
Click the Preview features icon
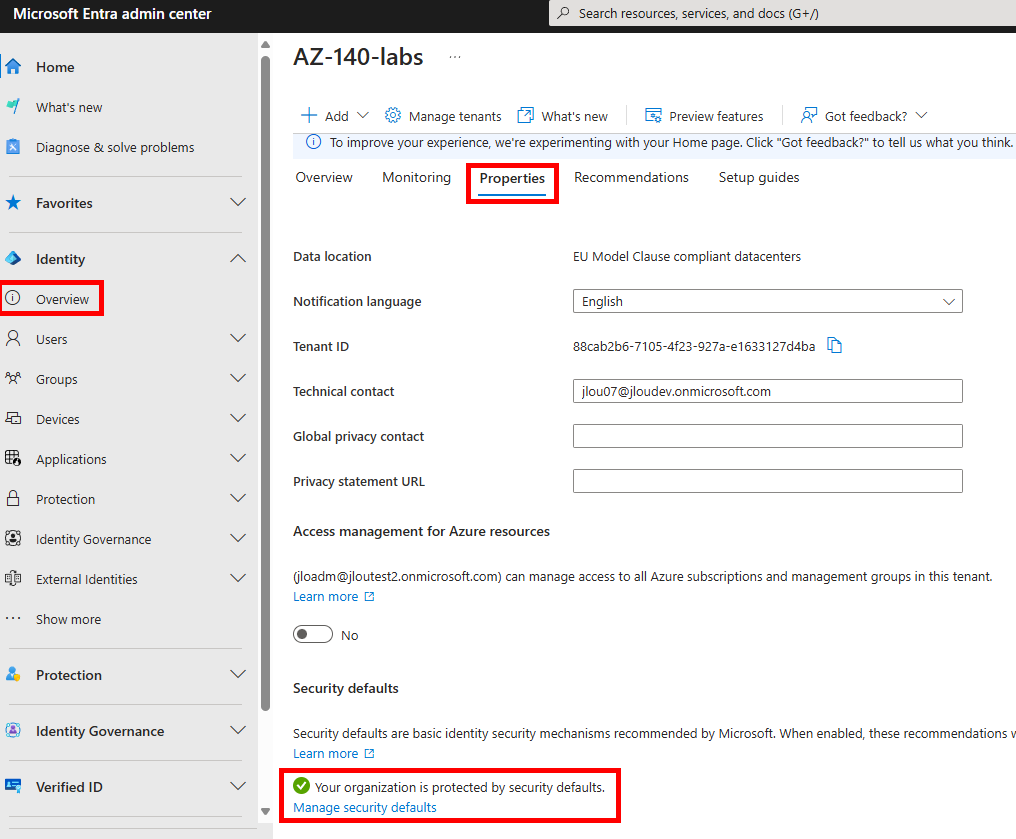653,115
